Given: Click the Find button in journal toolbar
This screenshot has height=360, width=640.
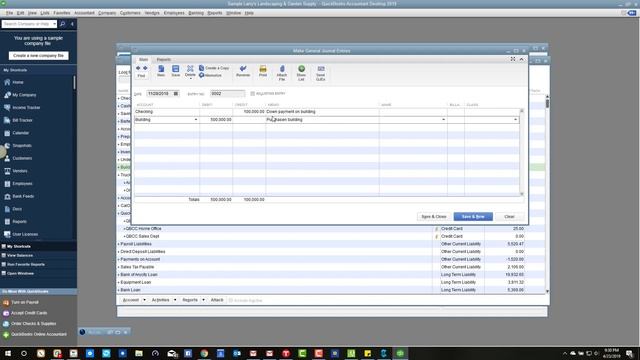Looking at the screenshot, I should point(141,76).
